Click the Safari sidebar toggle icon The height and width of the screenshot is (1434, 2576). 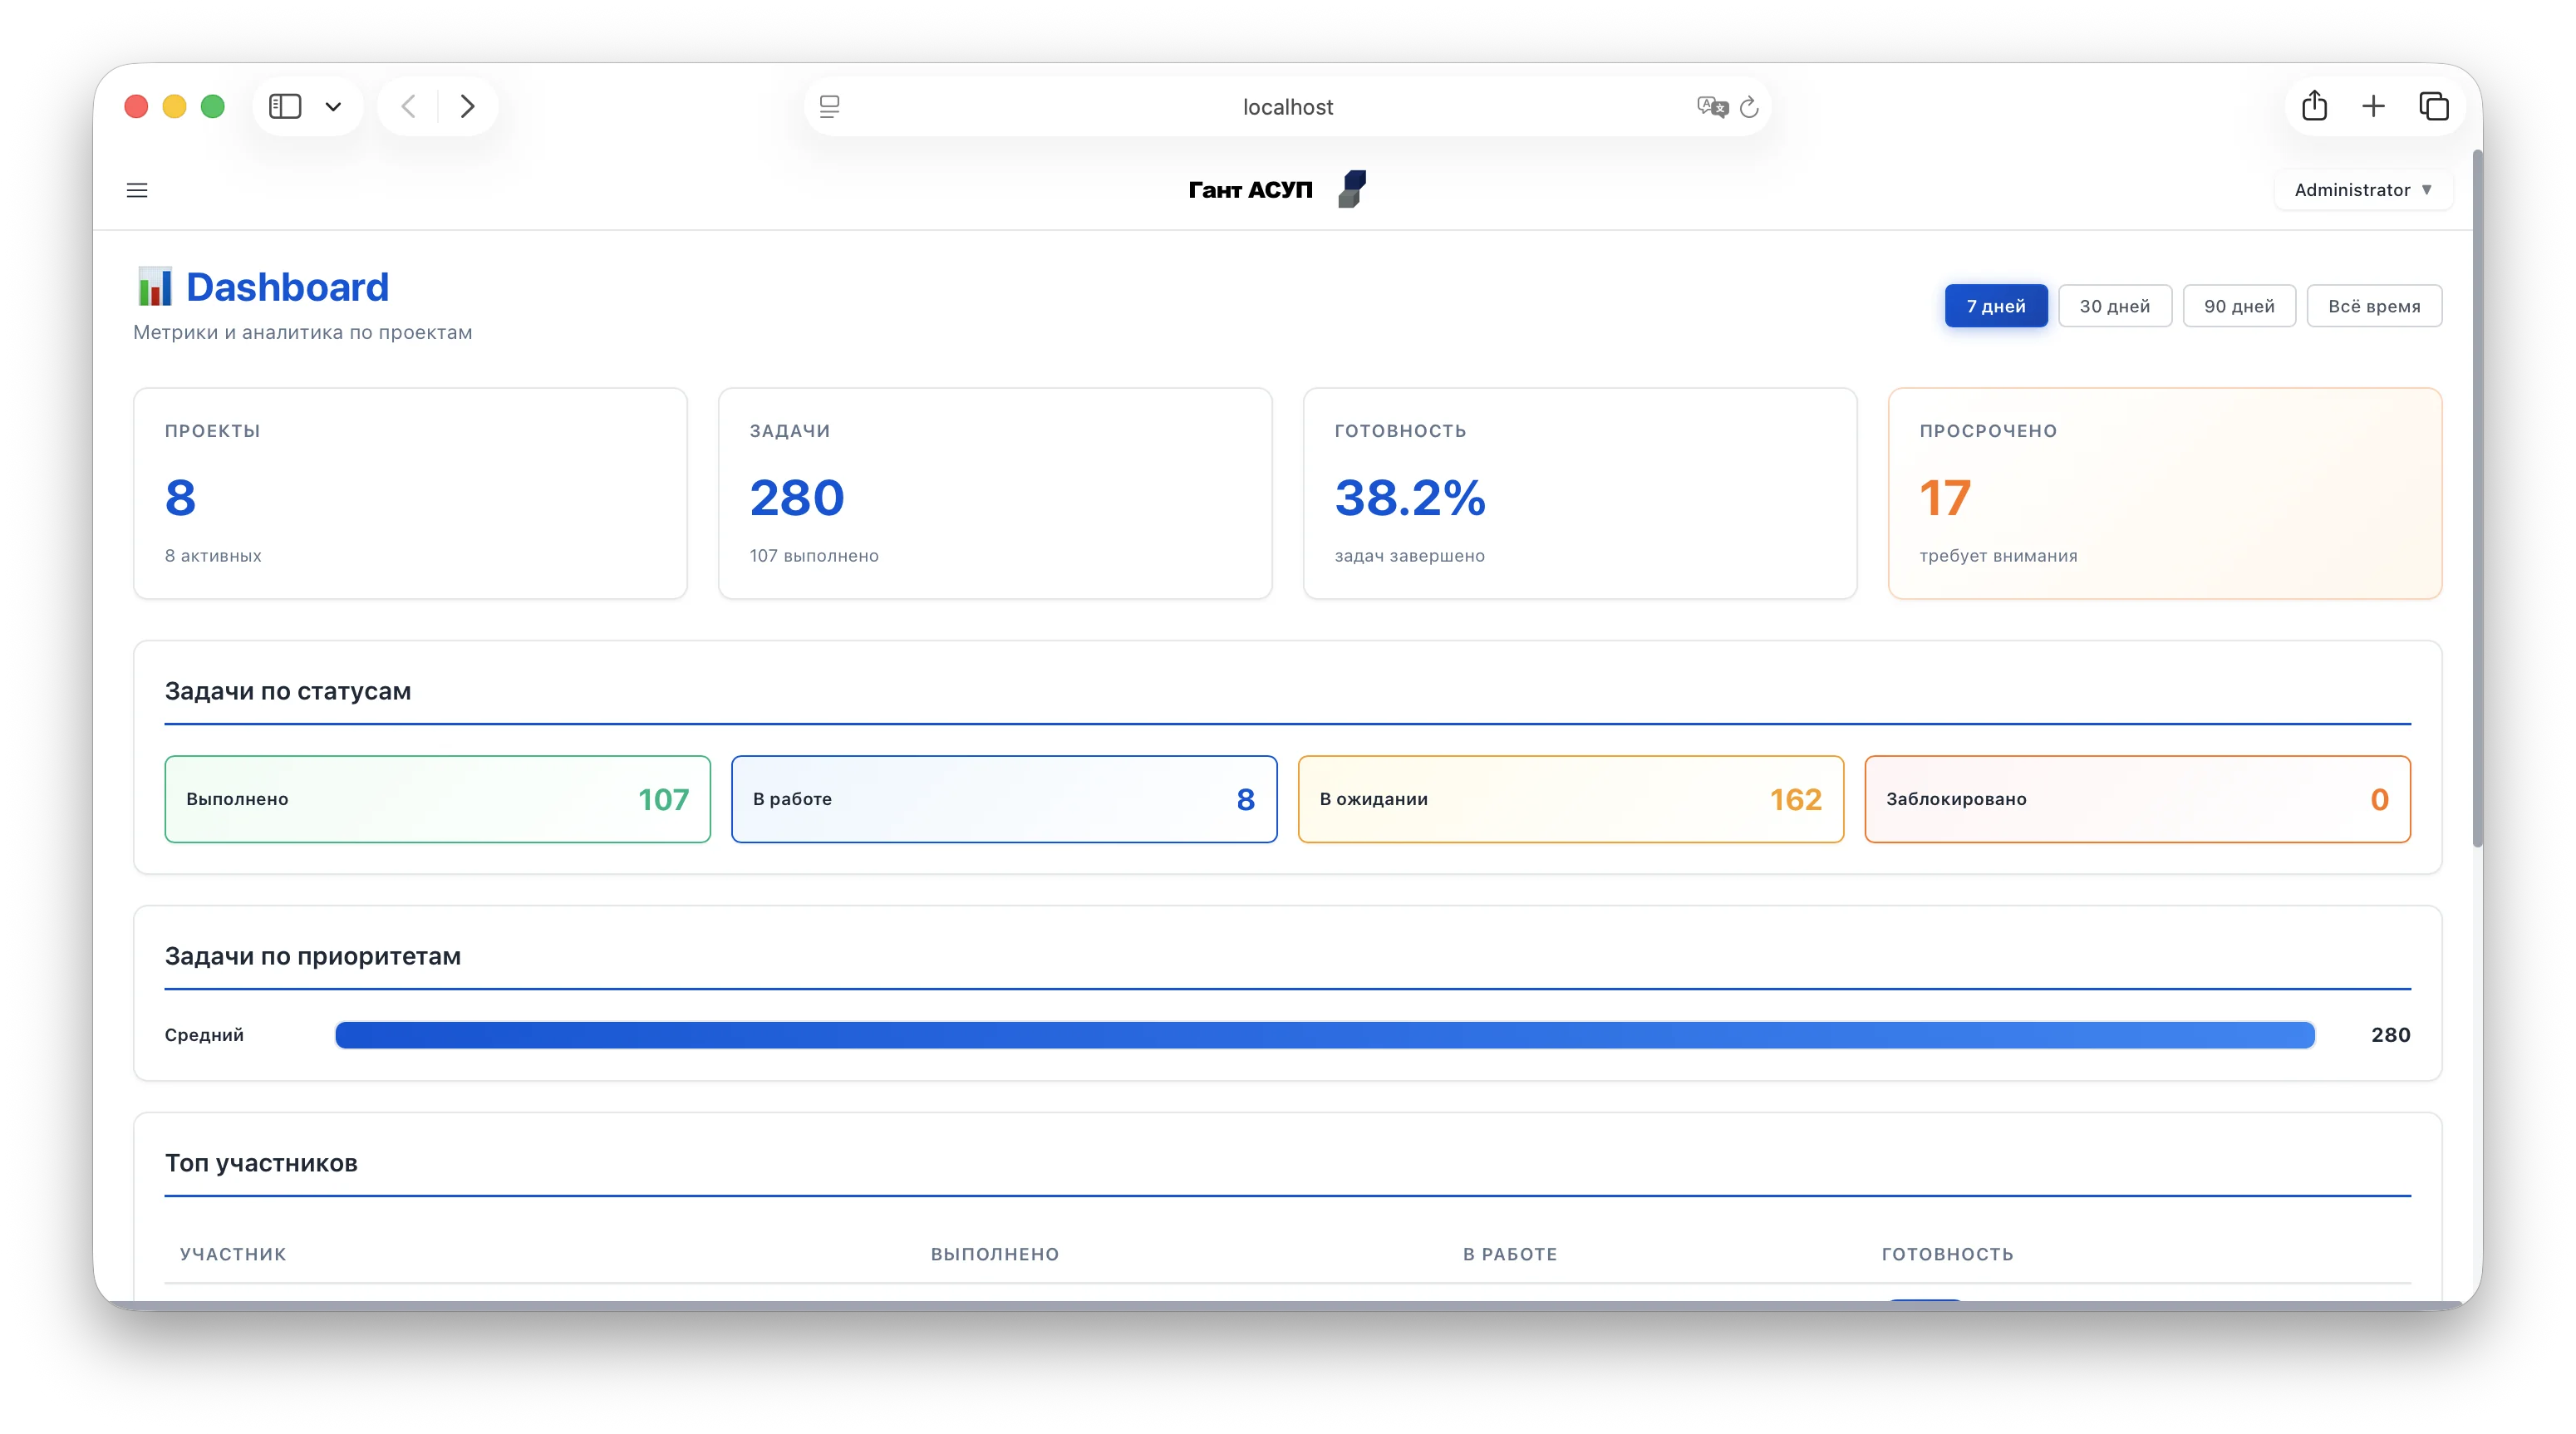(x=285, y=106)
